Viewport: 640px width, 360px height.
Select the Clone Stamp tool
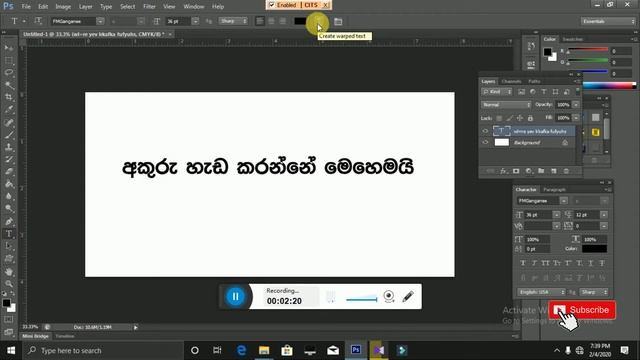click(x=9, y=147)
